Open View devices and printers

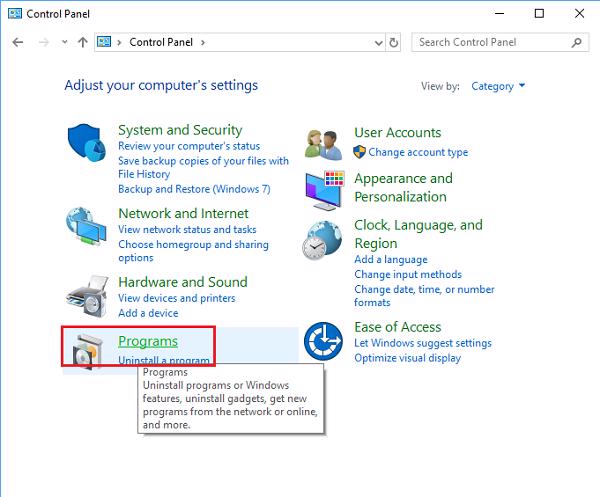click(176, 298)
